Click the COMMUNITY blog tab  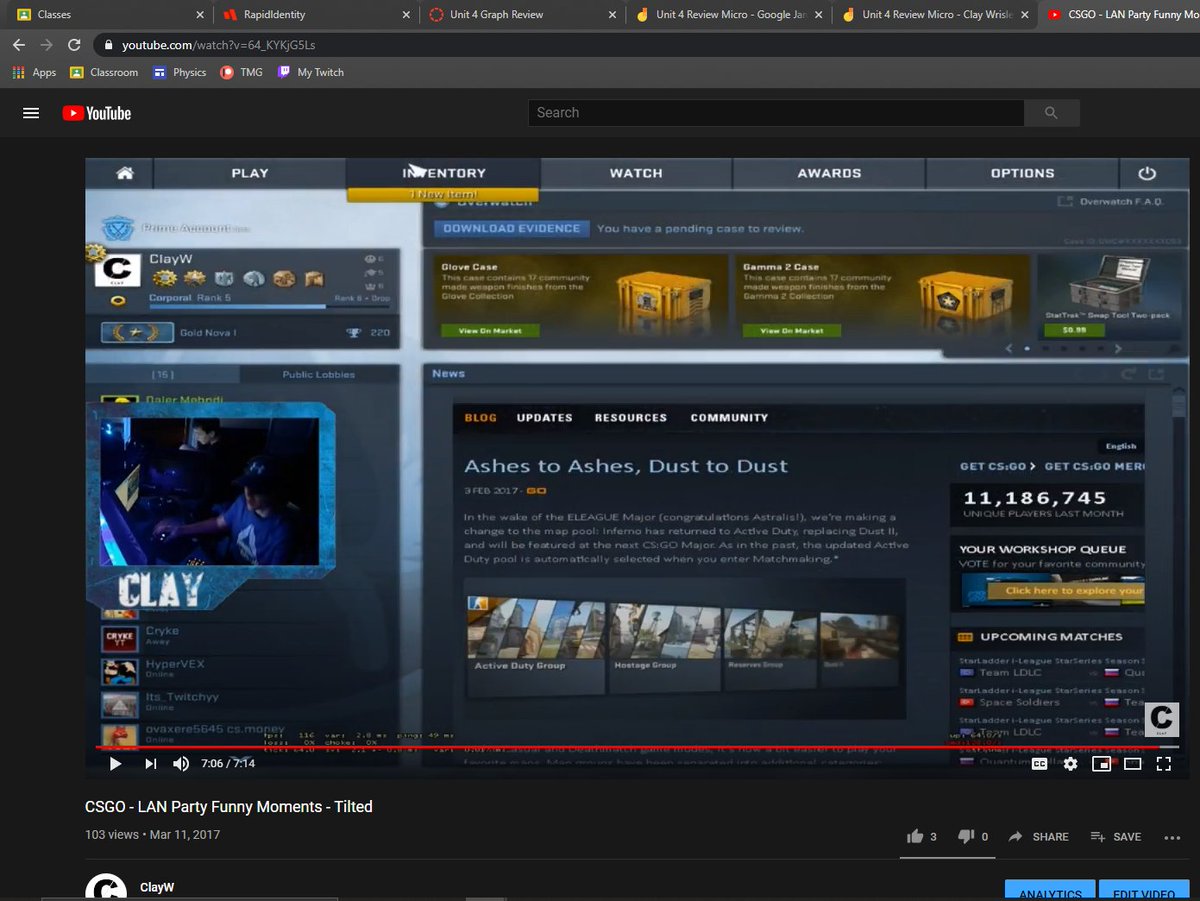pos(729,417)
